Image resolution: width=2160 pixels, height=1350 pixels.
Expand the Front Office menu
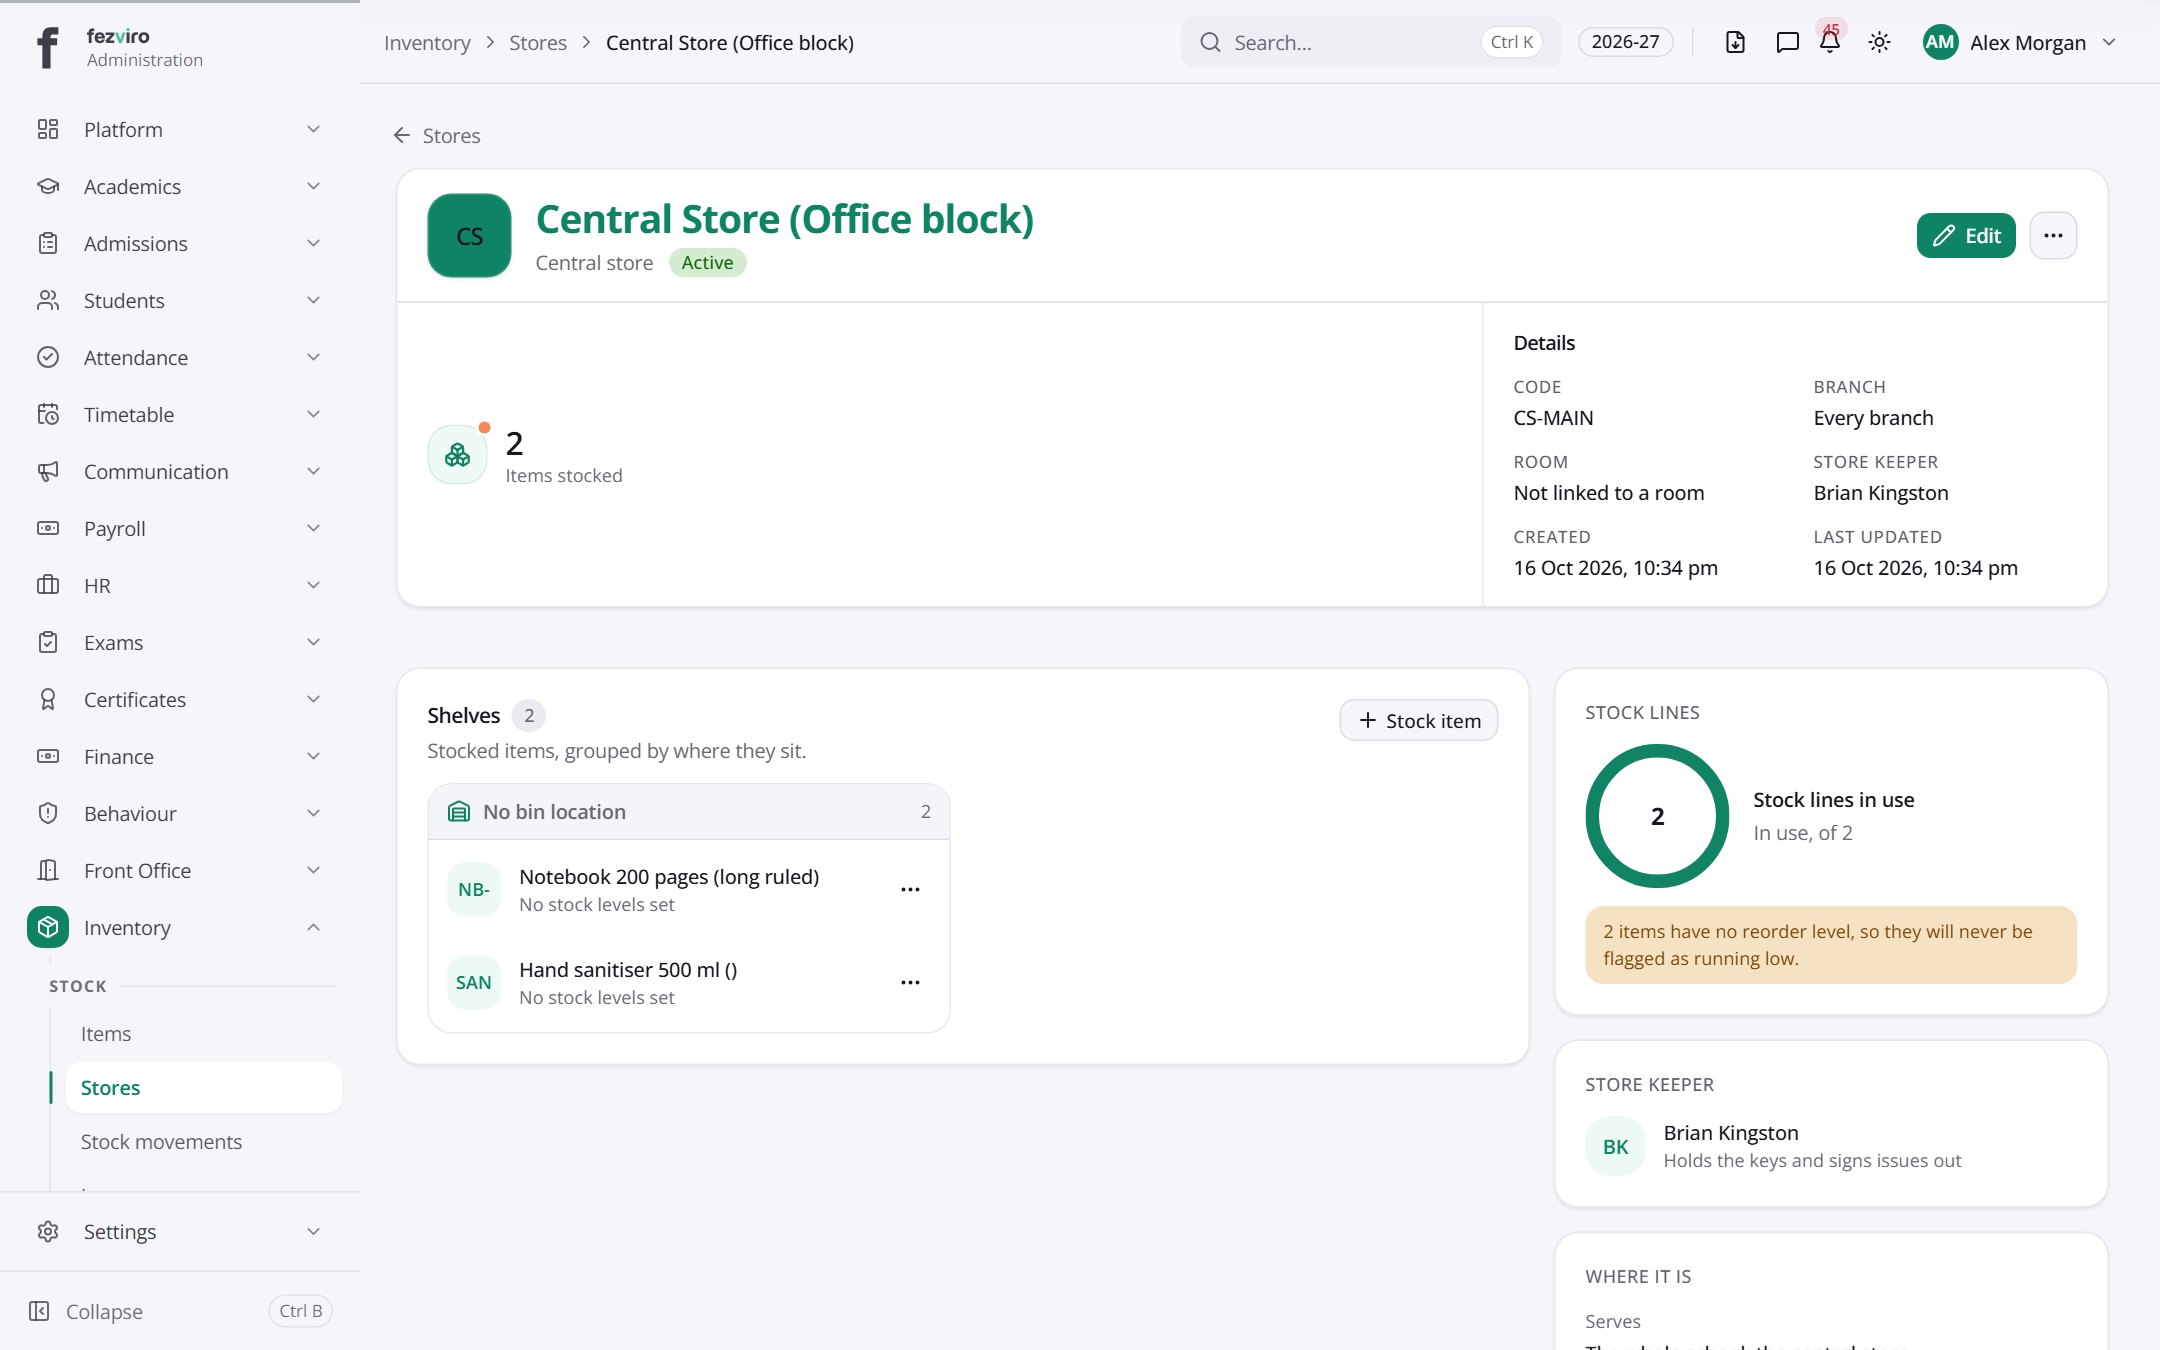click(180, 870)
